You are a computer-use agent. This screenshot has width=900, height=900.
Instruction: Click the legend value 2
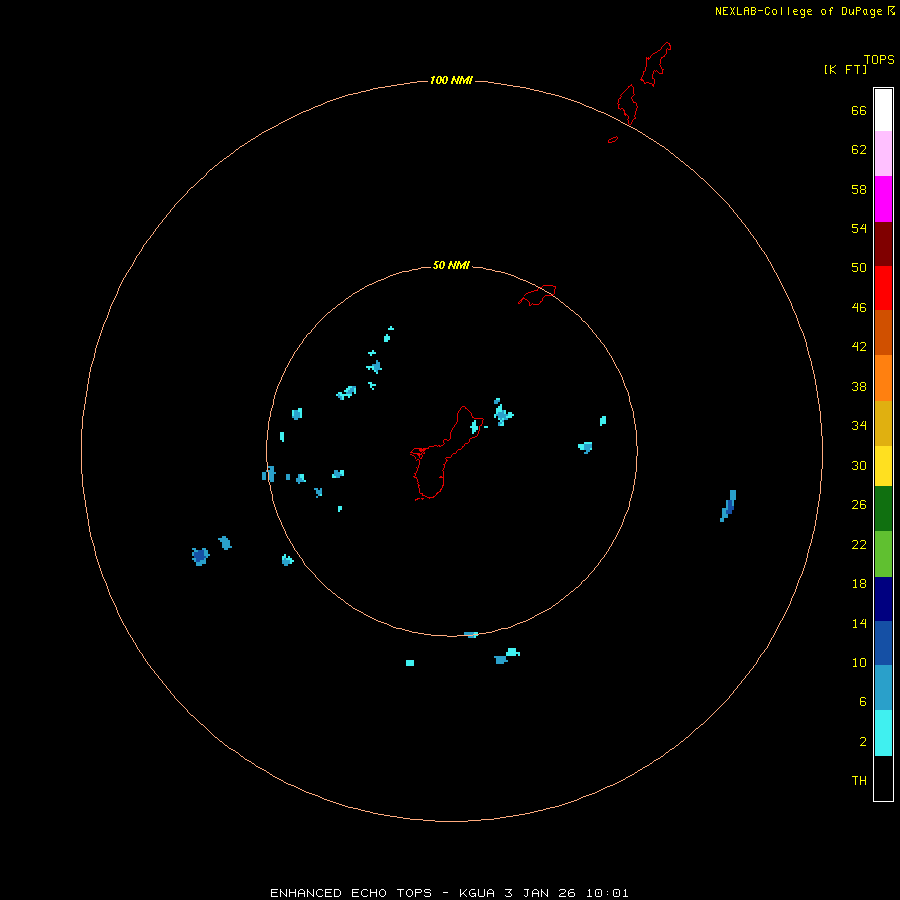(862, 742)
